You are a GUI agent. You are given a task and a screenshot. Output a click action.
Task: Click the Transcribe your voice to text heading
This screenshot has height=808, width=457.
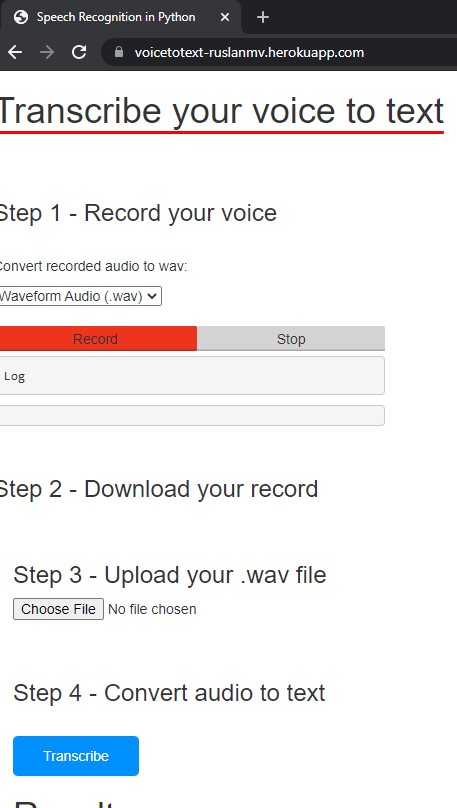pyautogui.click(x=222, y=111)
